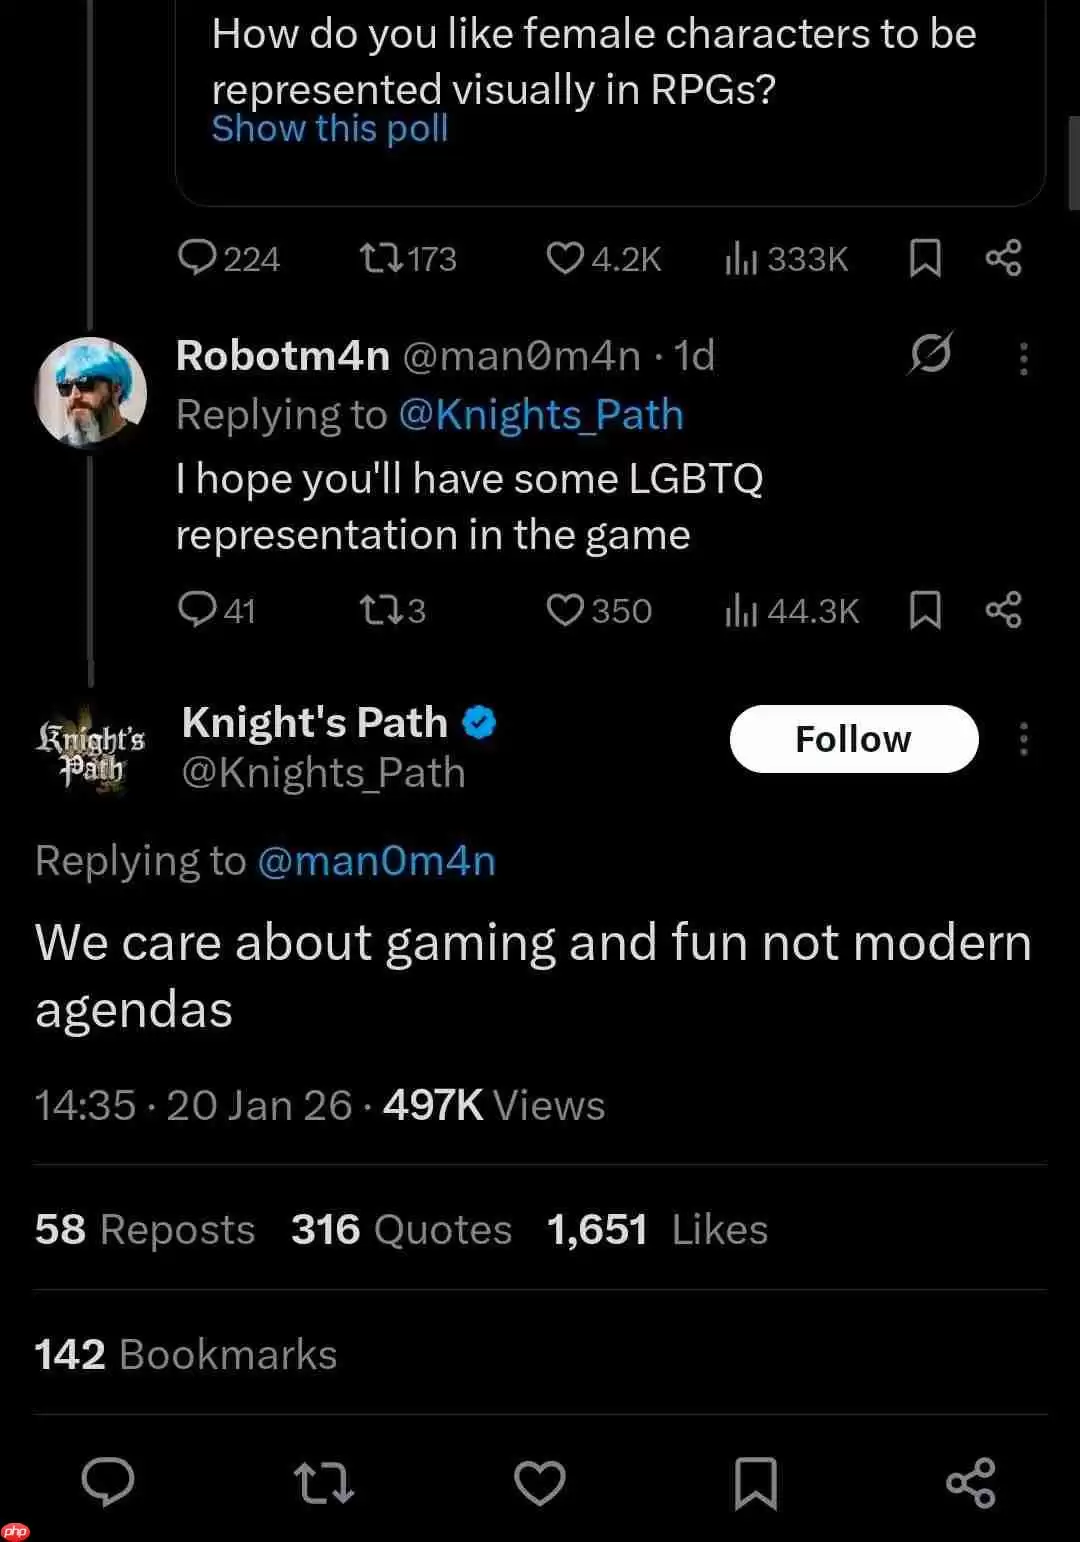Like the main Knight's Path reply
The width and height of the screenshot is (1080, 1542).
tap(540, 1482)
